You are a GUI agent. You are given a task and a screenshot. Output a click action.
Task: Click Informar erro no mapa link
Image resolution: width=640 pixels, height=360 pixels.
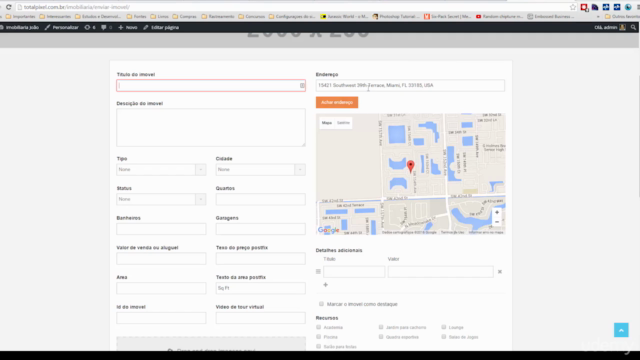coord(486,232)
